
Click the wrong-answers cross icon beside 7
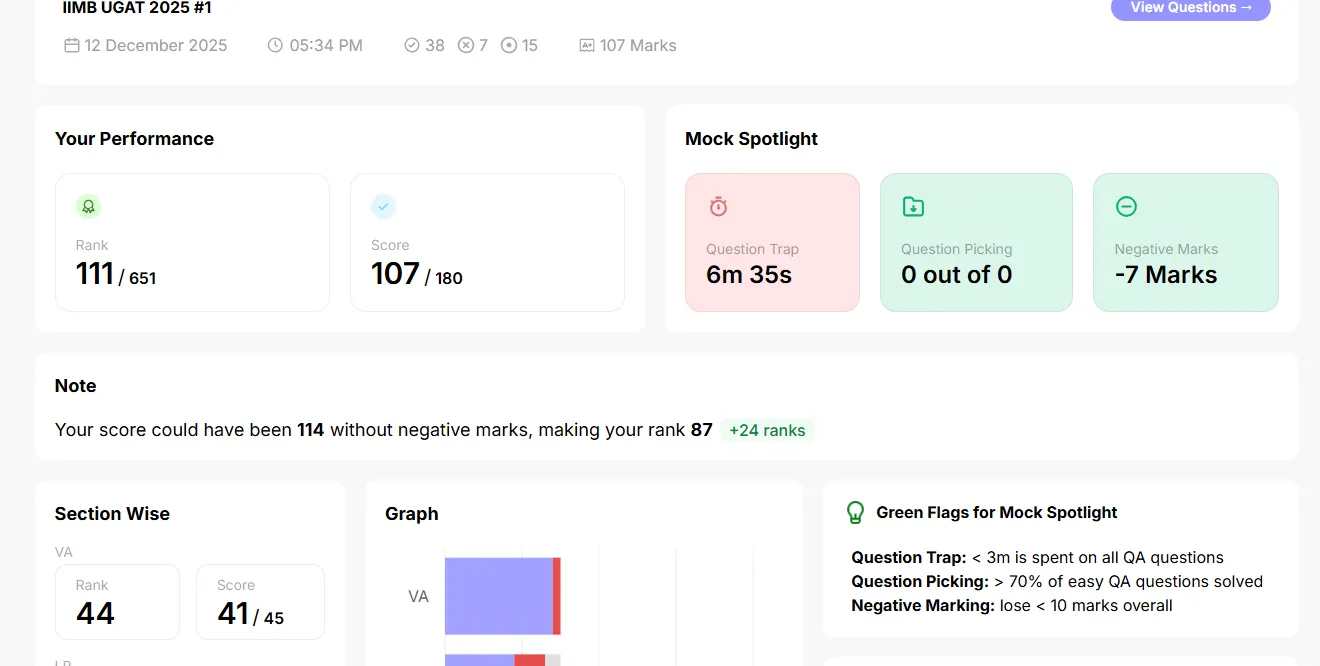(x=466, y=45)
